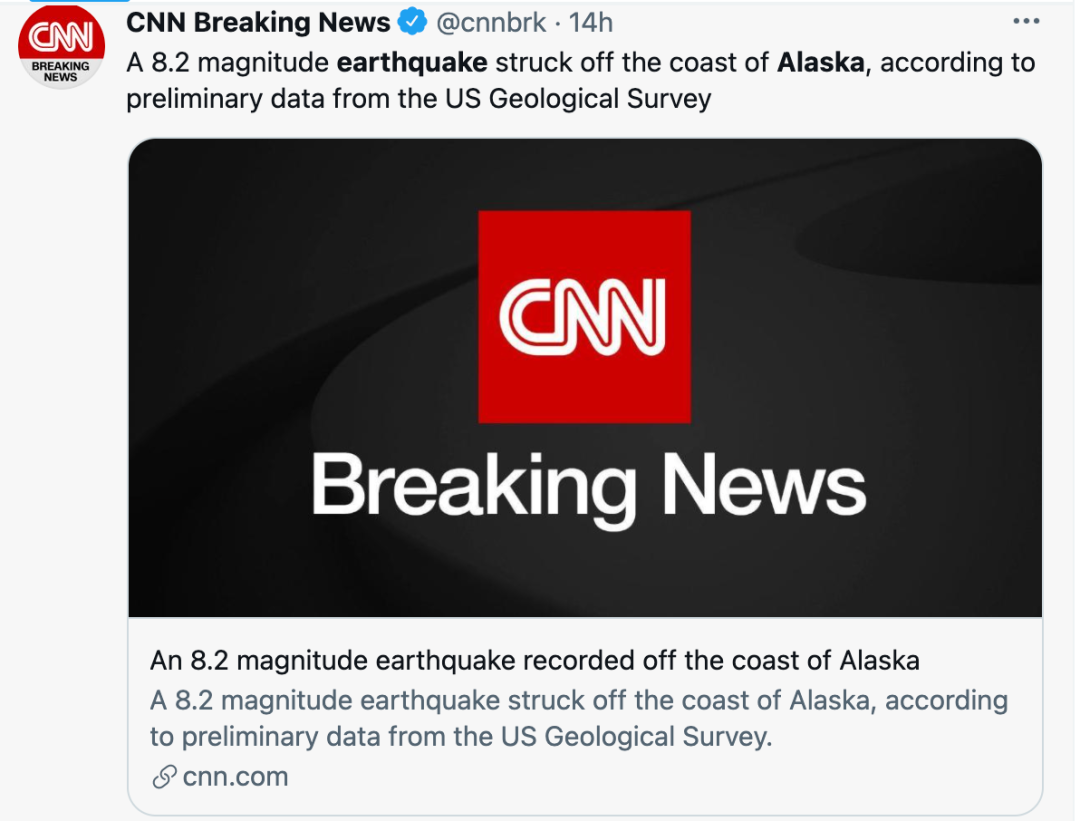Click 'struck off the coast of' in the tweet
1080x821 pixels.
coord(633,62)
